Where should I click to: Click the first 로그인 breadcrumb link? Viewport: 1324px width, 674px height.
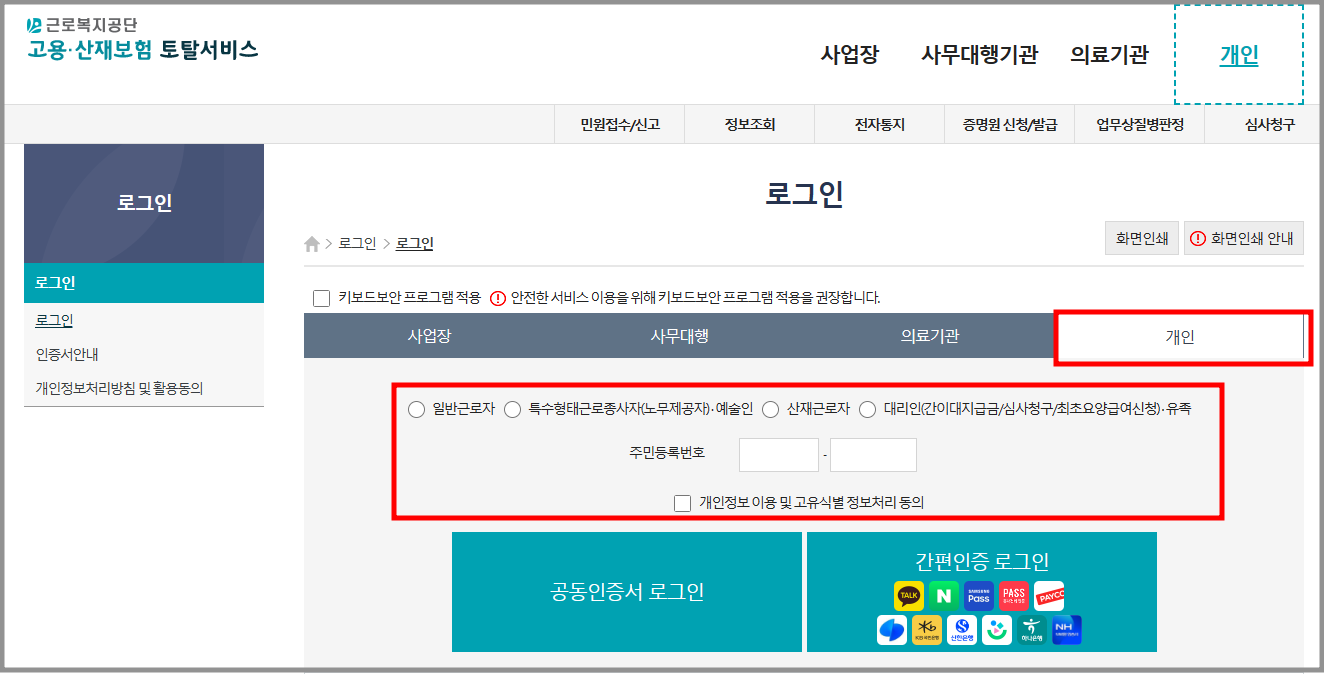357,243
